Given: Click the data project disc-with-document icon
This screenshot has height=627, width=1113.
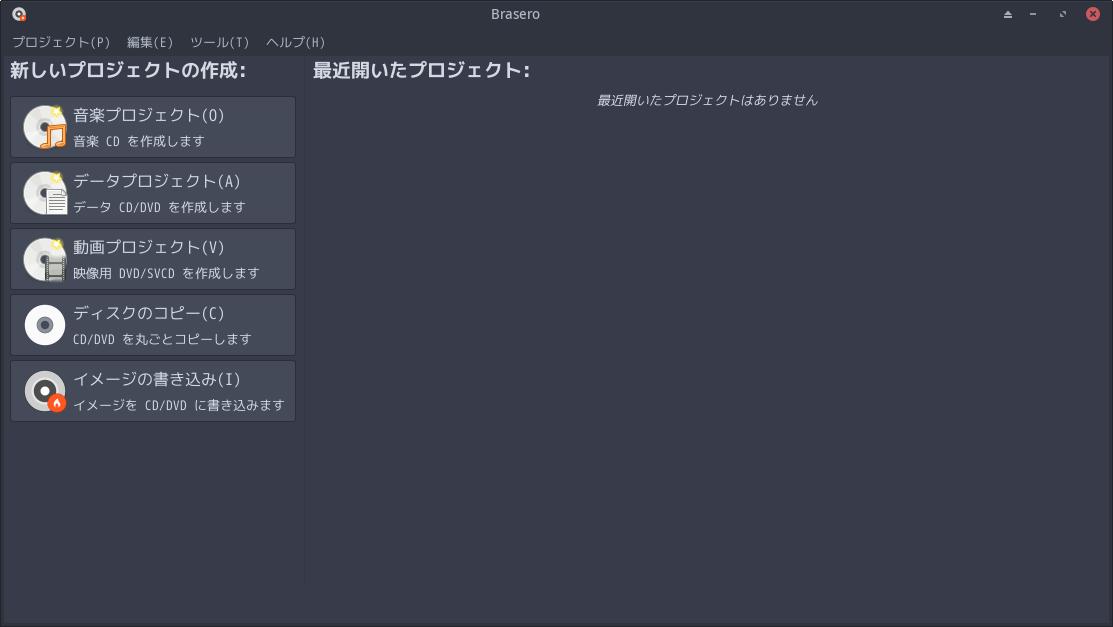Looking at the screenshot, I should tap(45, 193).
